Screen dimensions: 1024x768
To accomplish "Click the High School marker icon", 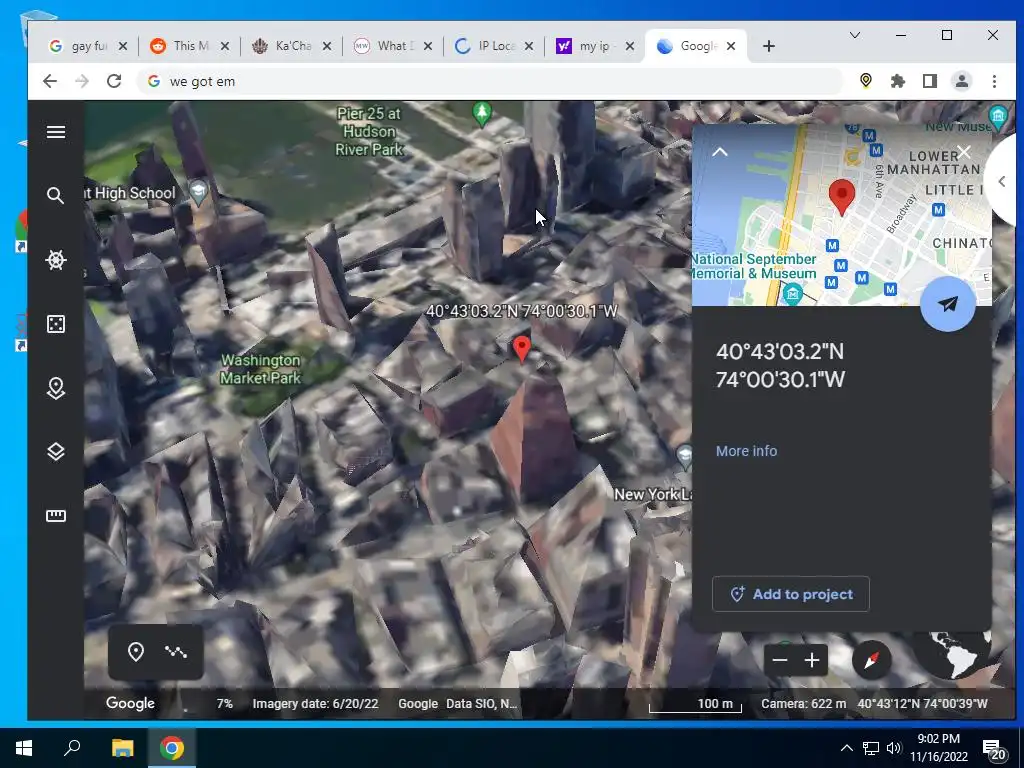I will point(199,192).
